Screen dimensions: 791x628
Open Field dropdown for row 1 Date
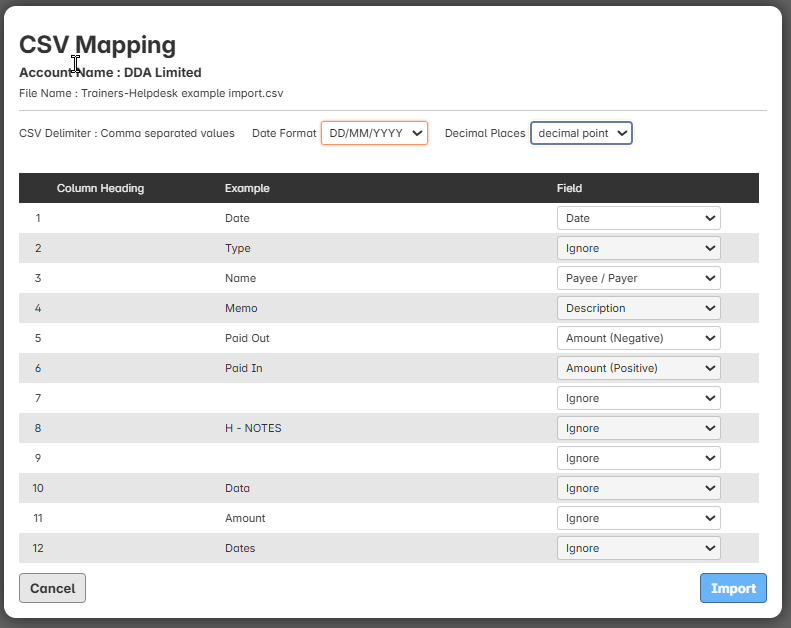639,218
